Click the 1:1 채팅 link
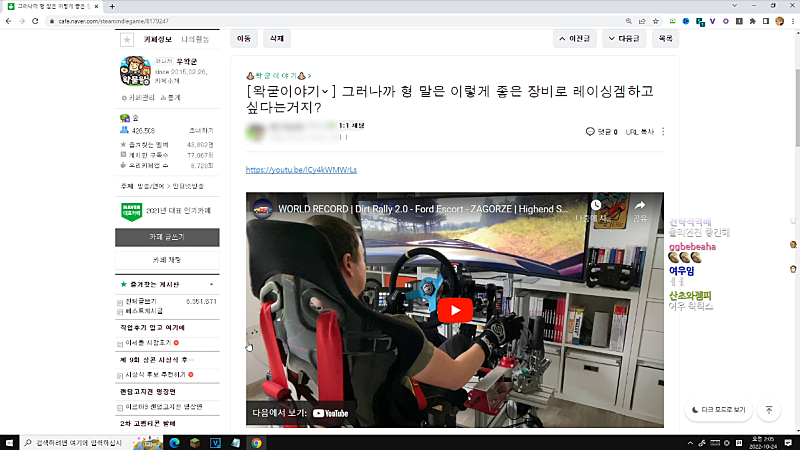800x450 pixels. (x=352, y=126)
